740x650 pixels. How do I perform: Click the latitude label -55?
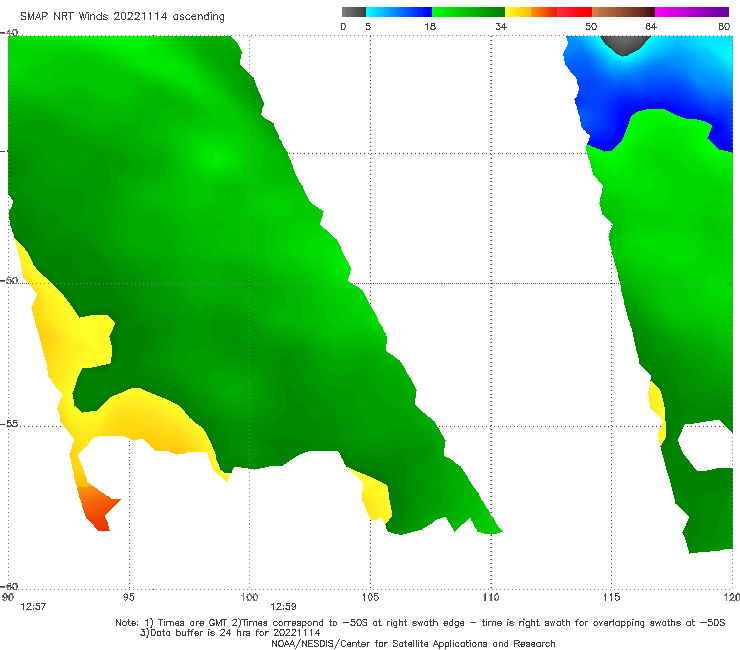[x=9, y=424]
